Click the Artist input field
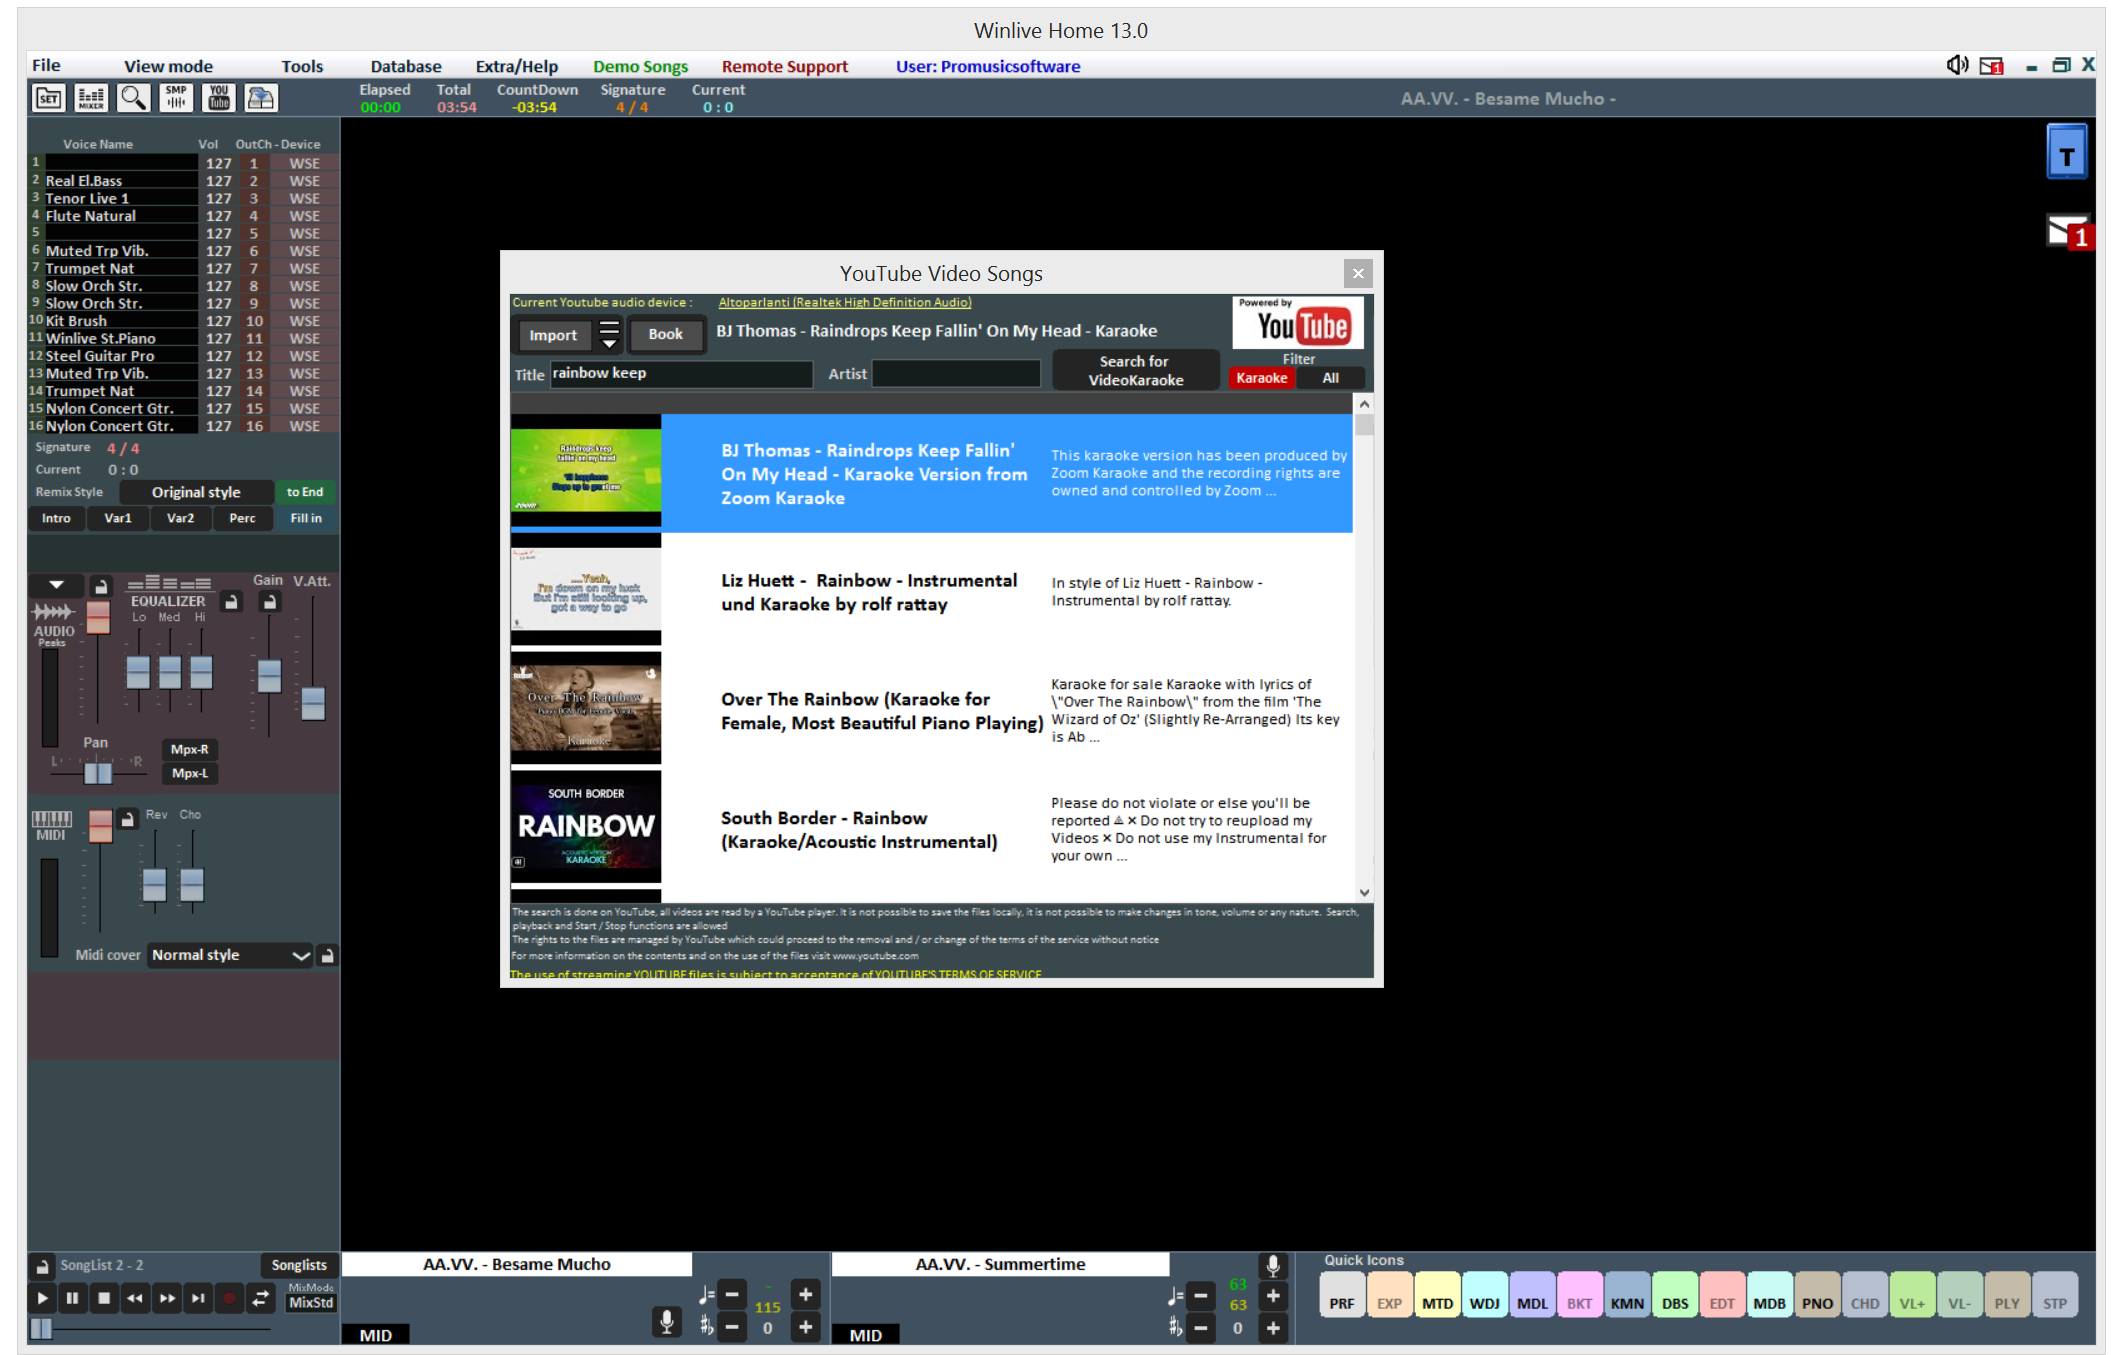The image size is (2111, 1355). click(956, 374)
